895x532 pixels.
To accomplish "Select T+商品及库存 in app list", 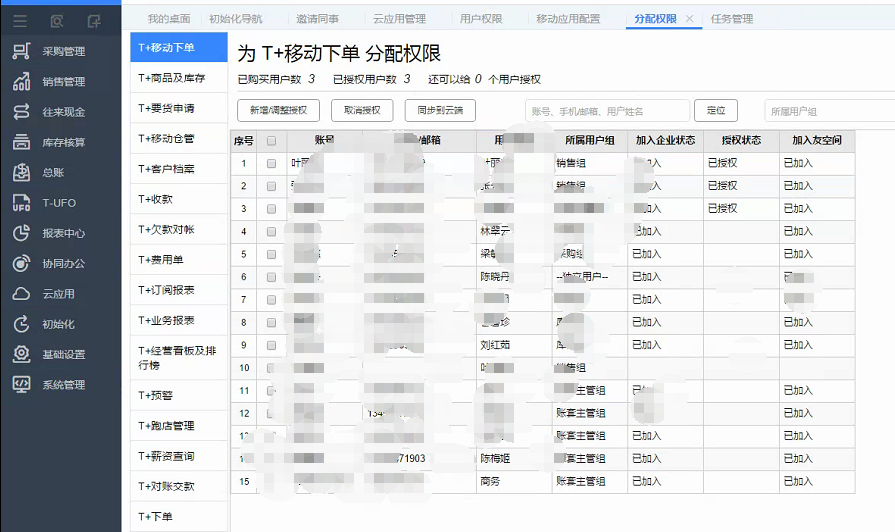I will tap(179, 78).
